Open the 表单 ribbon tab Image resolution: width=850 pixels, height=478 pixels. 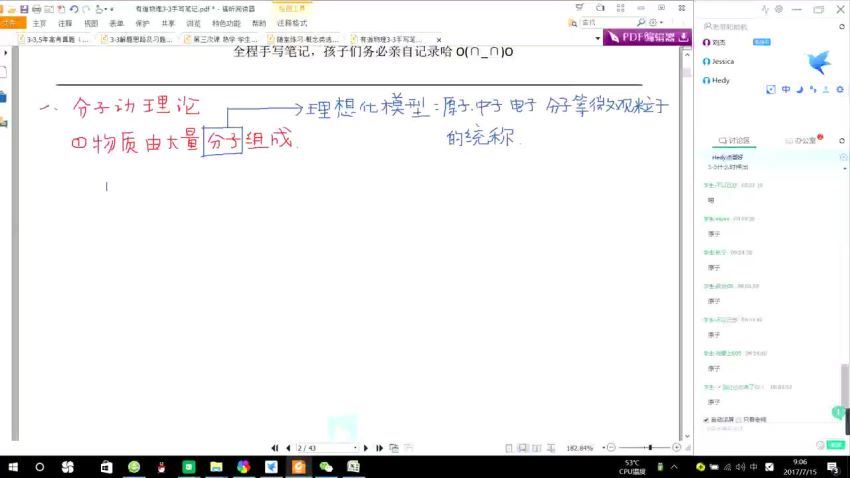(117, 23)
